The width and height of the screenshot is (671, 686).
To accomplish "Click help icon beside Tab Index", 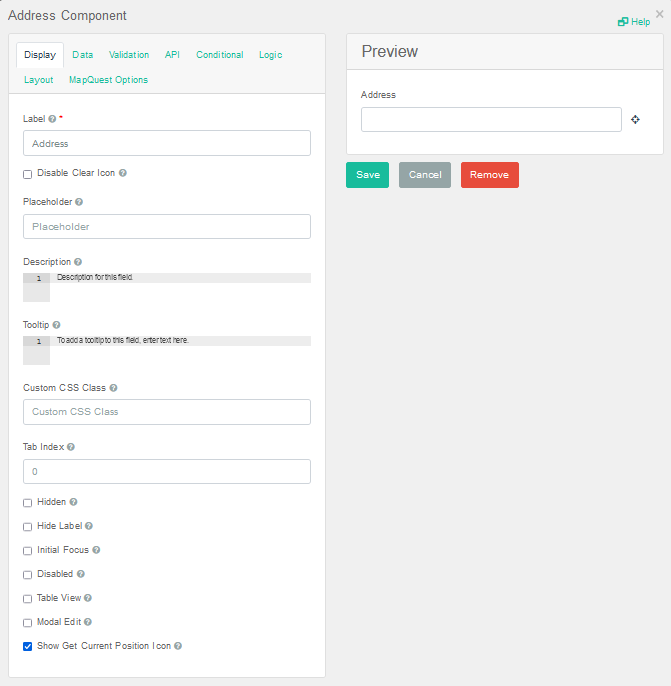I will (70, 447).
